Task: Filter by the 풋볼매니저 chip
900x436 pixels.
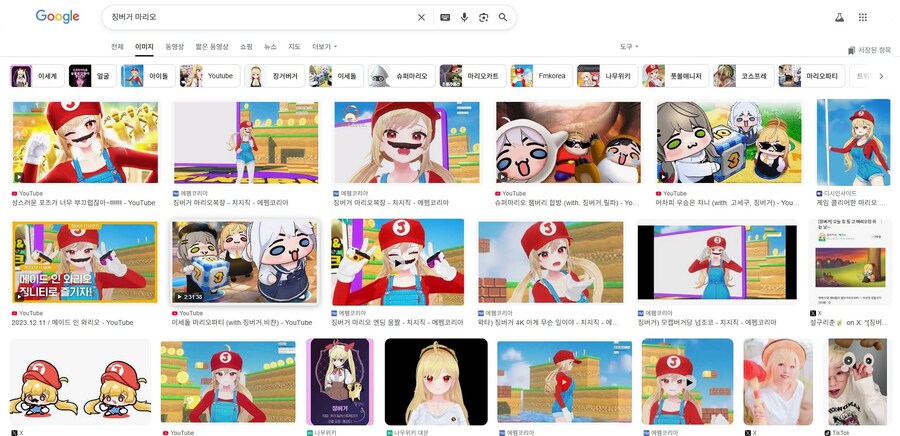Action: click(x=676, y=76)
